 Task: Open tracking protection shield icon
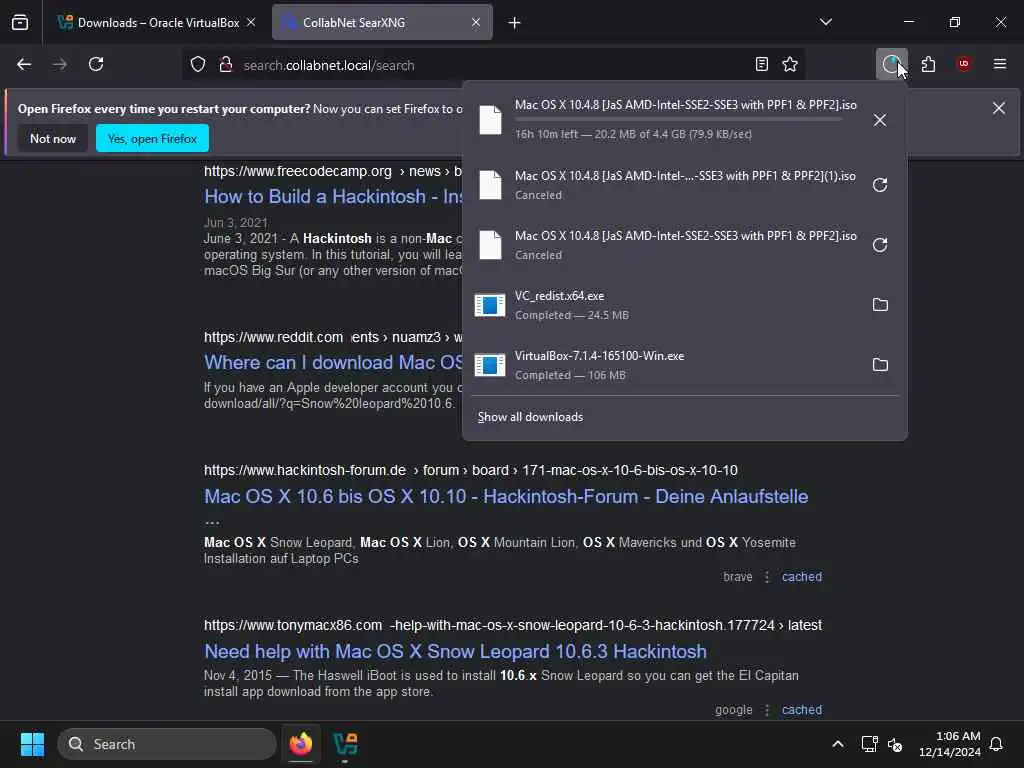(x=198, y=64)
